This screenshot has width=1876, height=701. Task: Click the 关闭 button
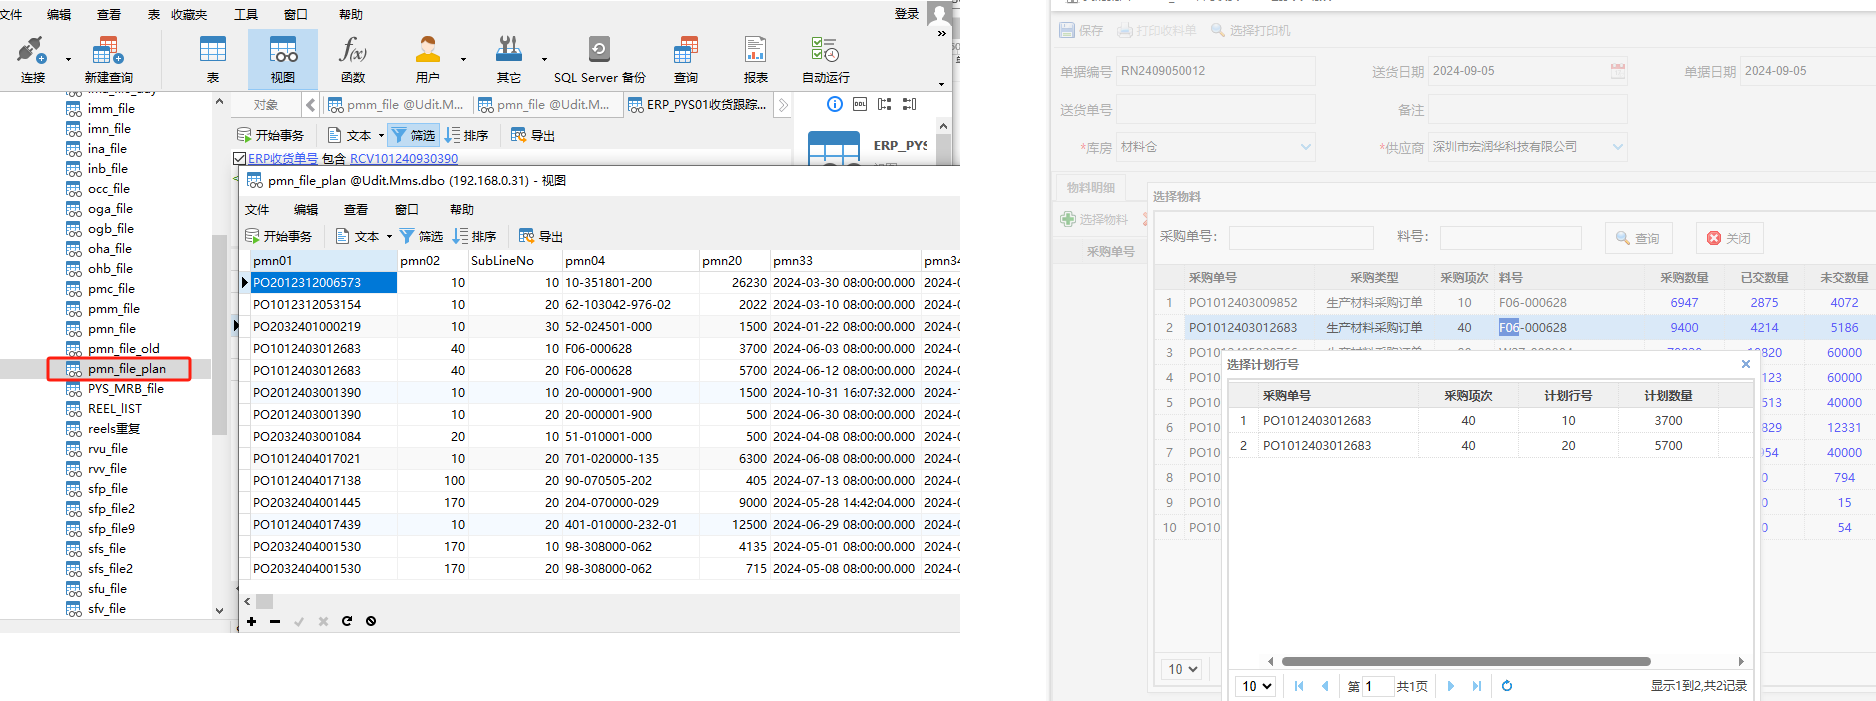point(1729,238)
